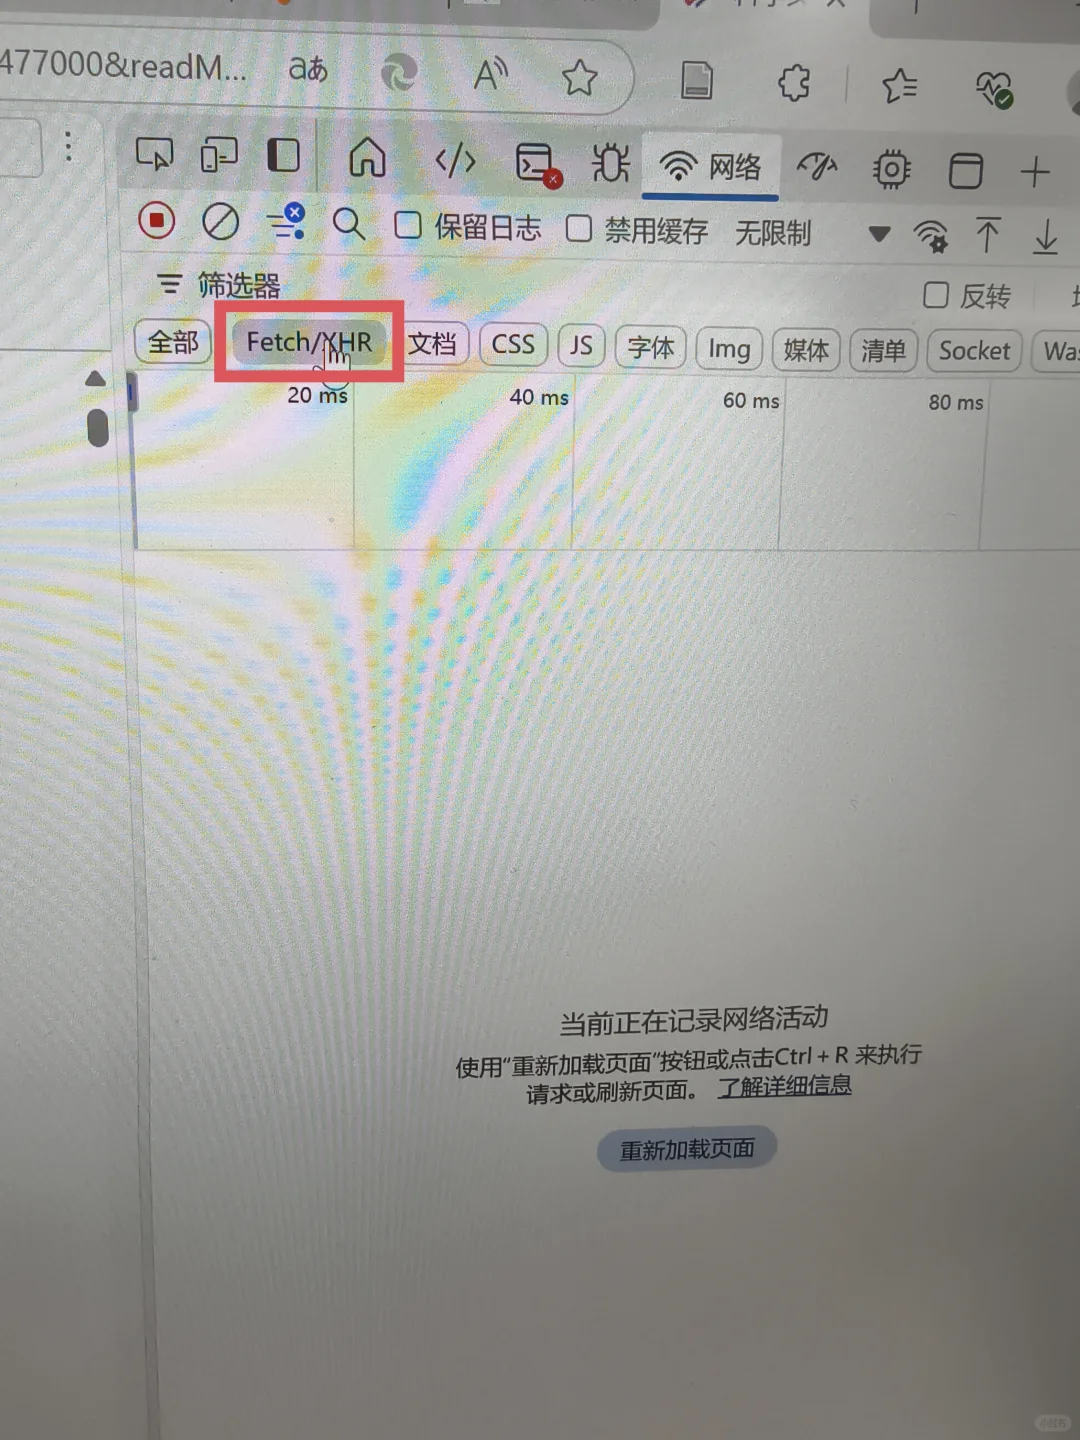Click the 重新加载页面 button
Image resolution: width=1080 pixels, height=1440 pixels.
coord(687,1150)
